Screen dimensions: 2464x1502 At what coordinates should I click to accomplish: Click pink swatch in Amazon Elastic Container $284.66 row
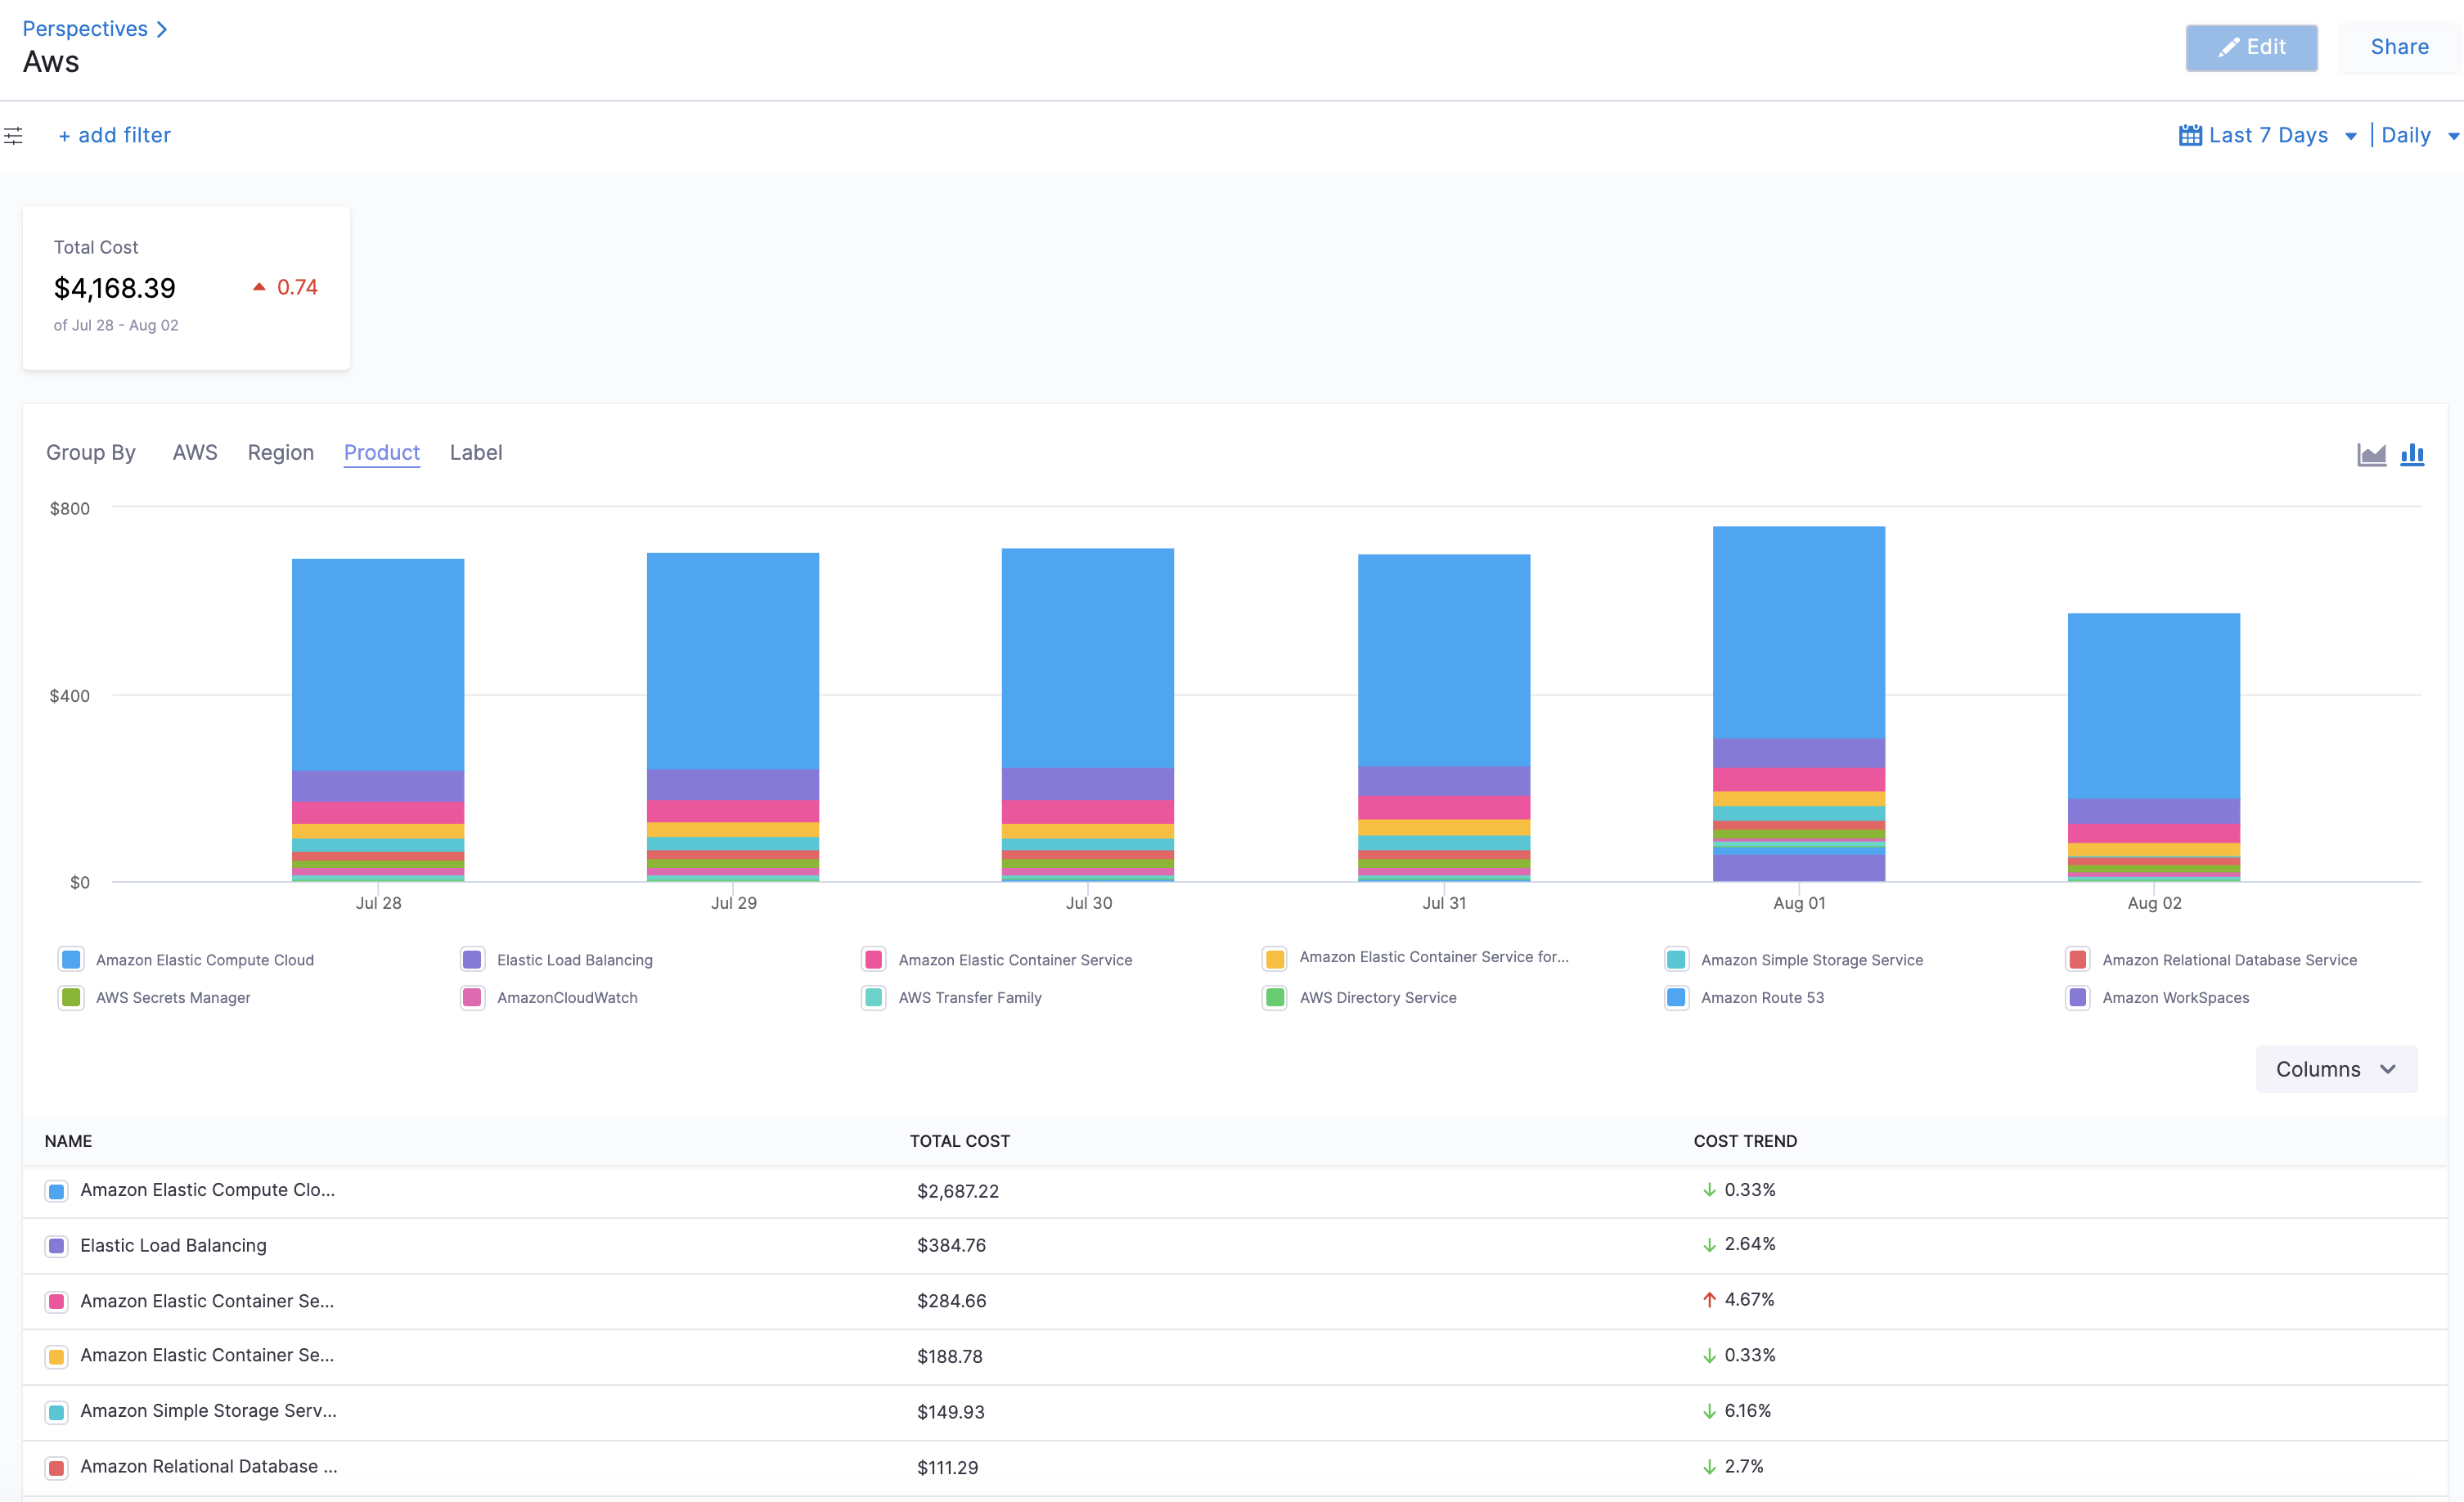coord(57,1301)
